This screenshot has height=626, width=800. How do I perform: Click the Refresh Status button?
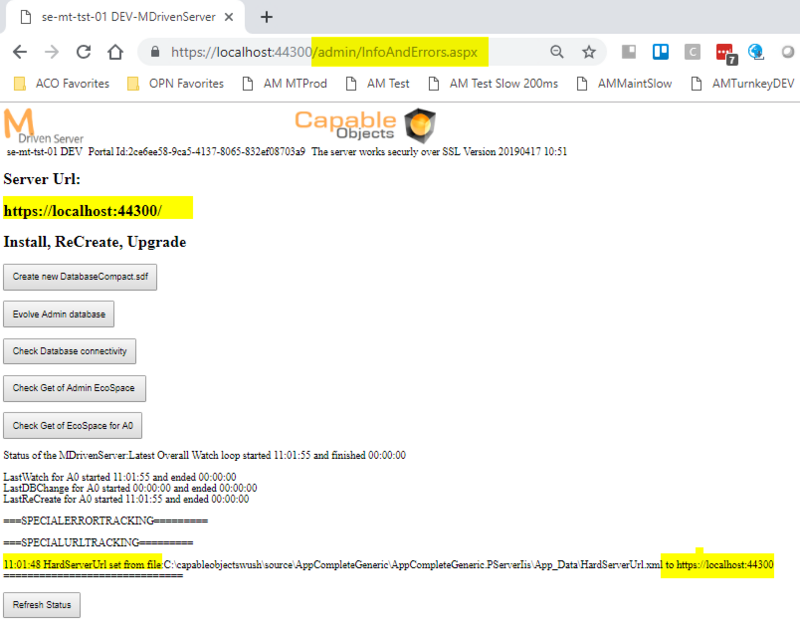pos(42,605)
